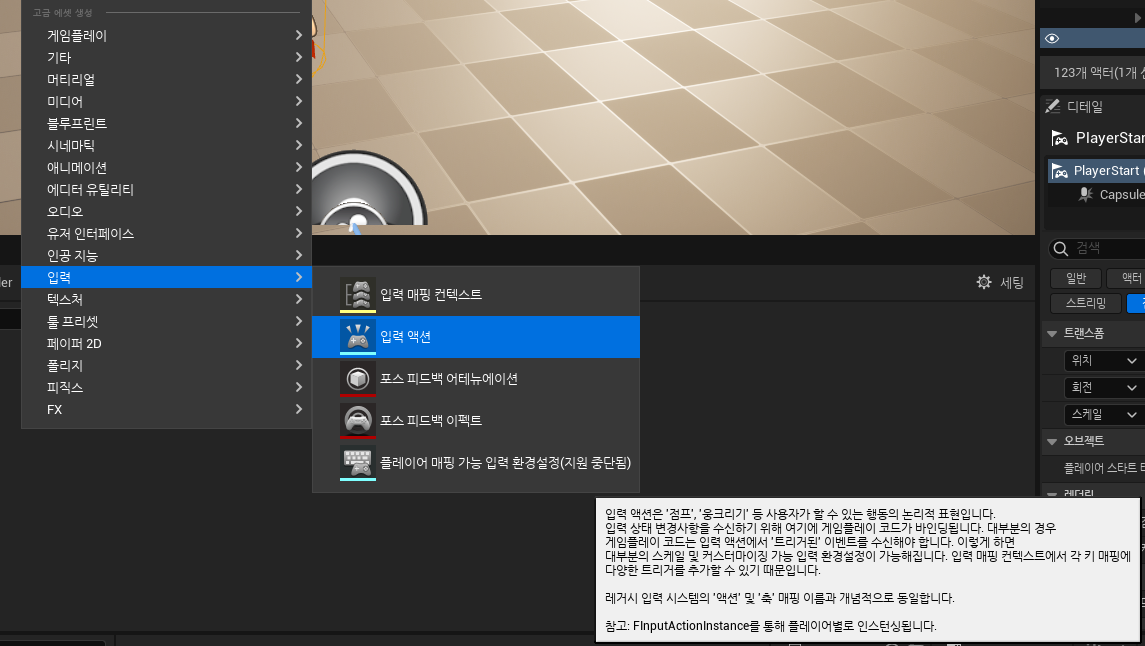
Task: Click the 디테일 panel pencil icon
Action: [1052, 107]
